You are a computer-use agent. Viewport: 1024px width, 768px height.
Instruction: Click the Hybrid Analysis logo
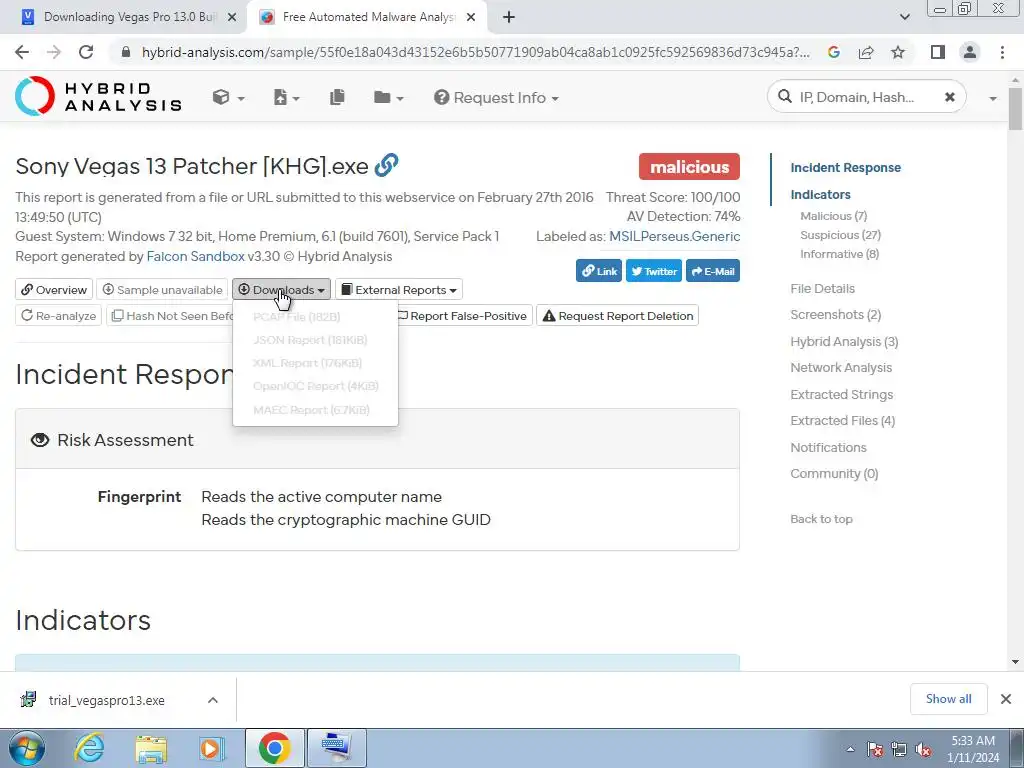click(x=98, y=96)
